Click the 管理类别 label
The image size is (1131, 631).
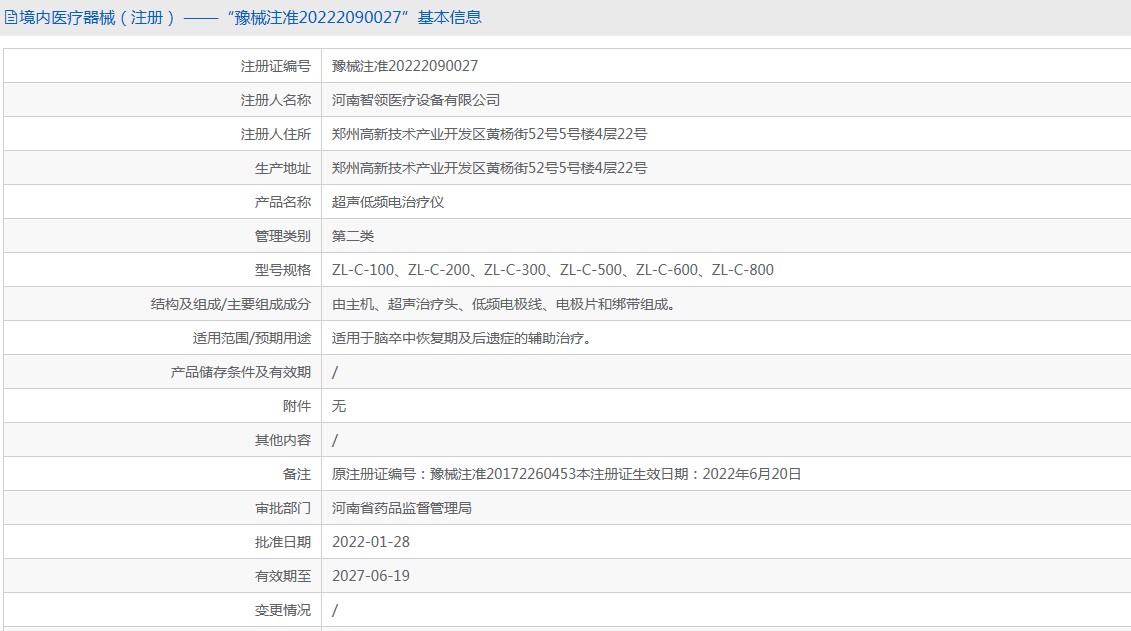click(283, 236)
